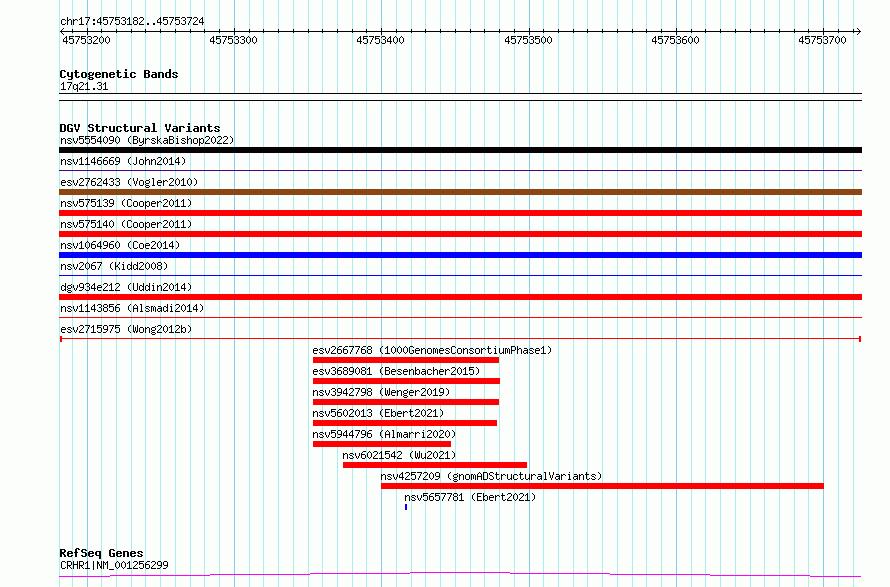
Task: Click the red nsv575139 variant bar
Action: [x=460, y=213]
